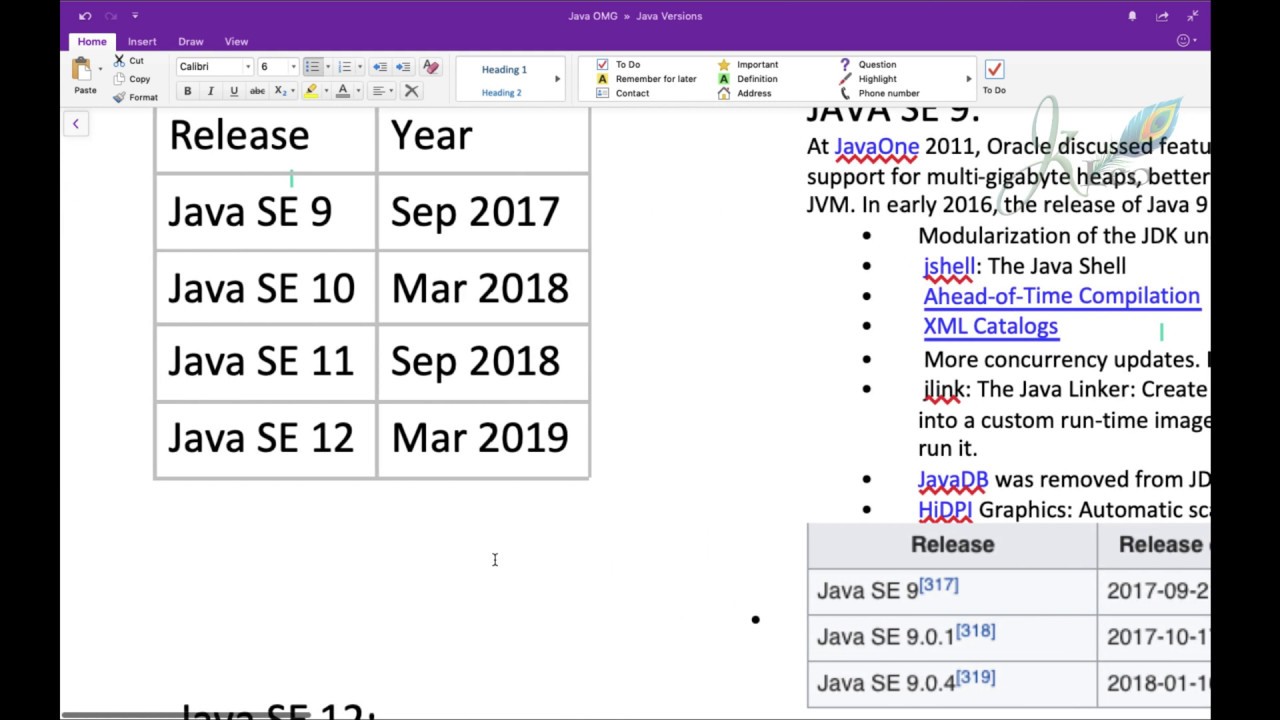Image resolution: width=1280 pixels, height=720 pixels.
Task: Apply the Important star tag
Action: coord(747,64)
